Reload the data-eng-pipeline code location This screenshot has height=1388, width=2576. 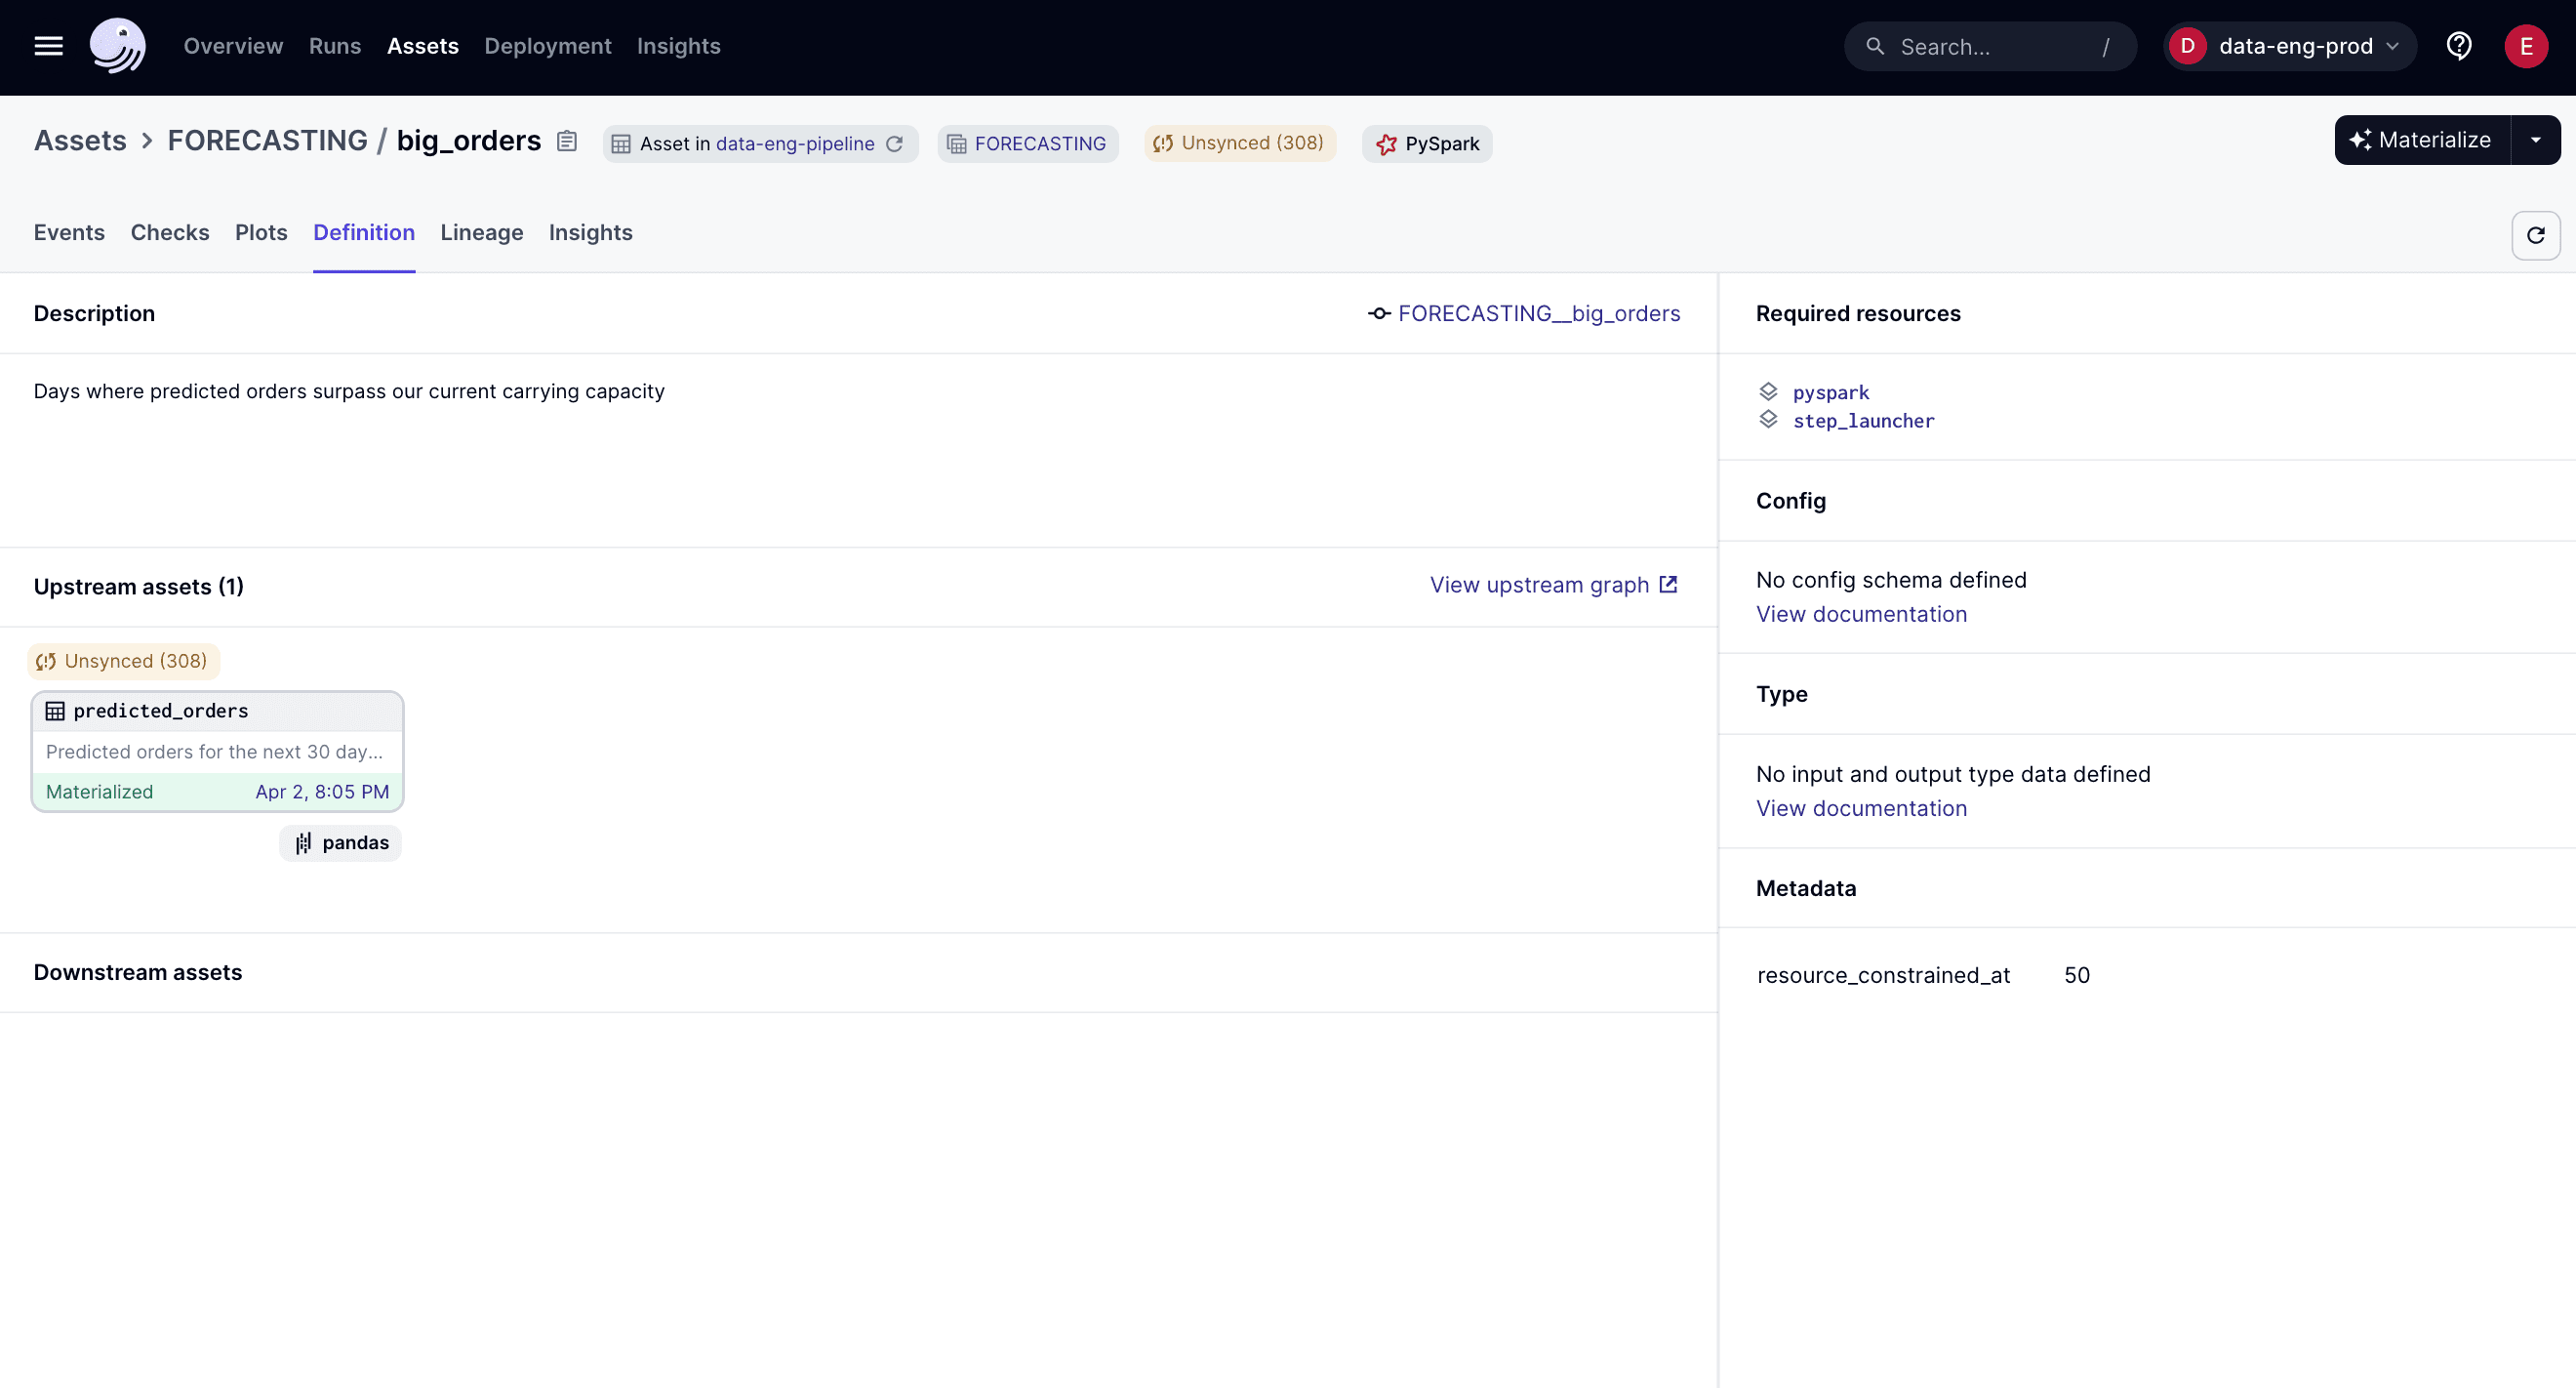pos(895,144)
